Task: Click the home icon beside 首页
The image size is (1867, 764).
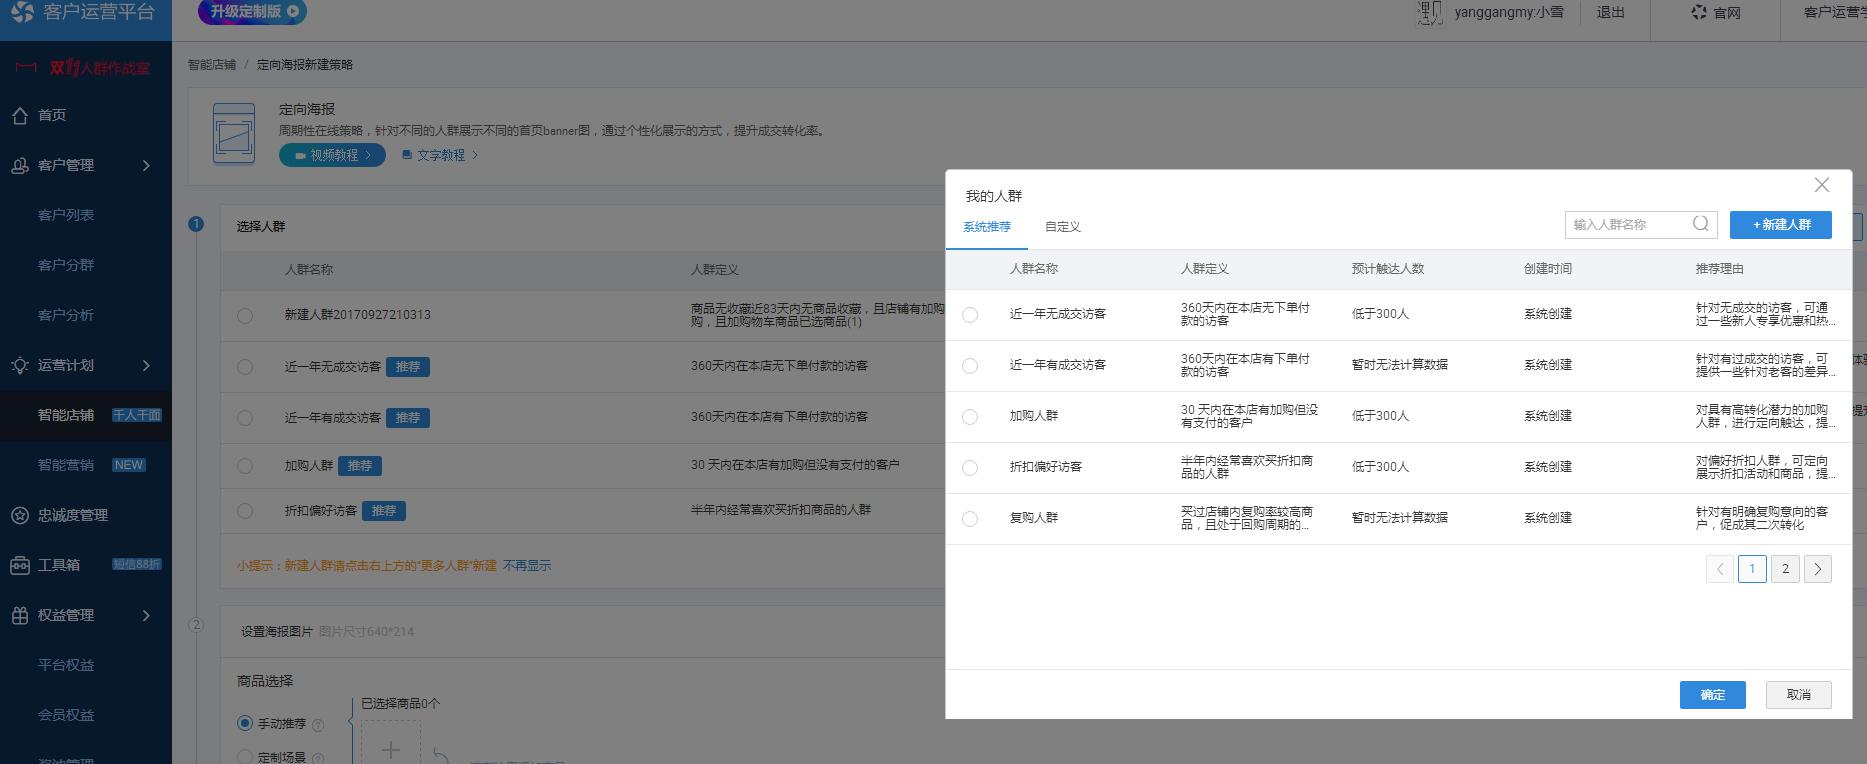Action: pos(20,115)
